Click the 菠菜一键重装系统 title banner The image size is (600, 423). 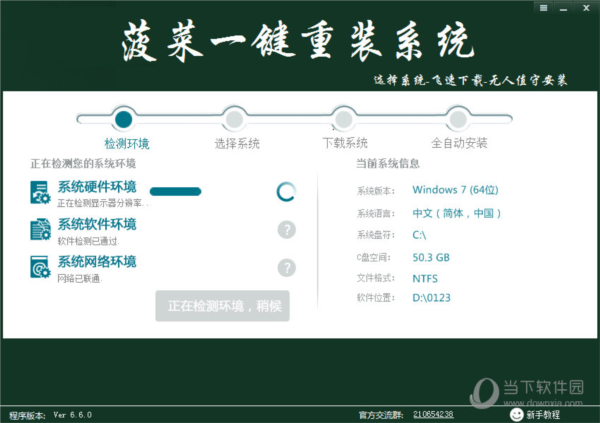[x=298, y=41]
